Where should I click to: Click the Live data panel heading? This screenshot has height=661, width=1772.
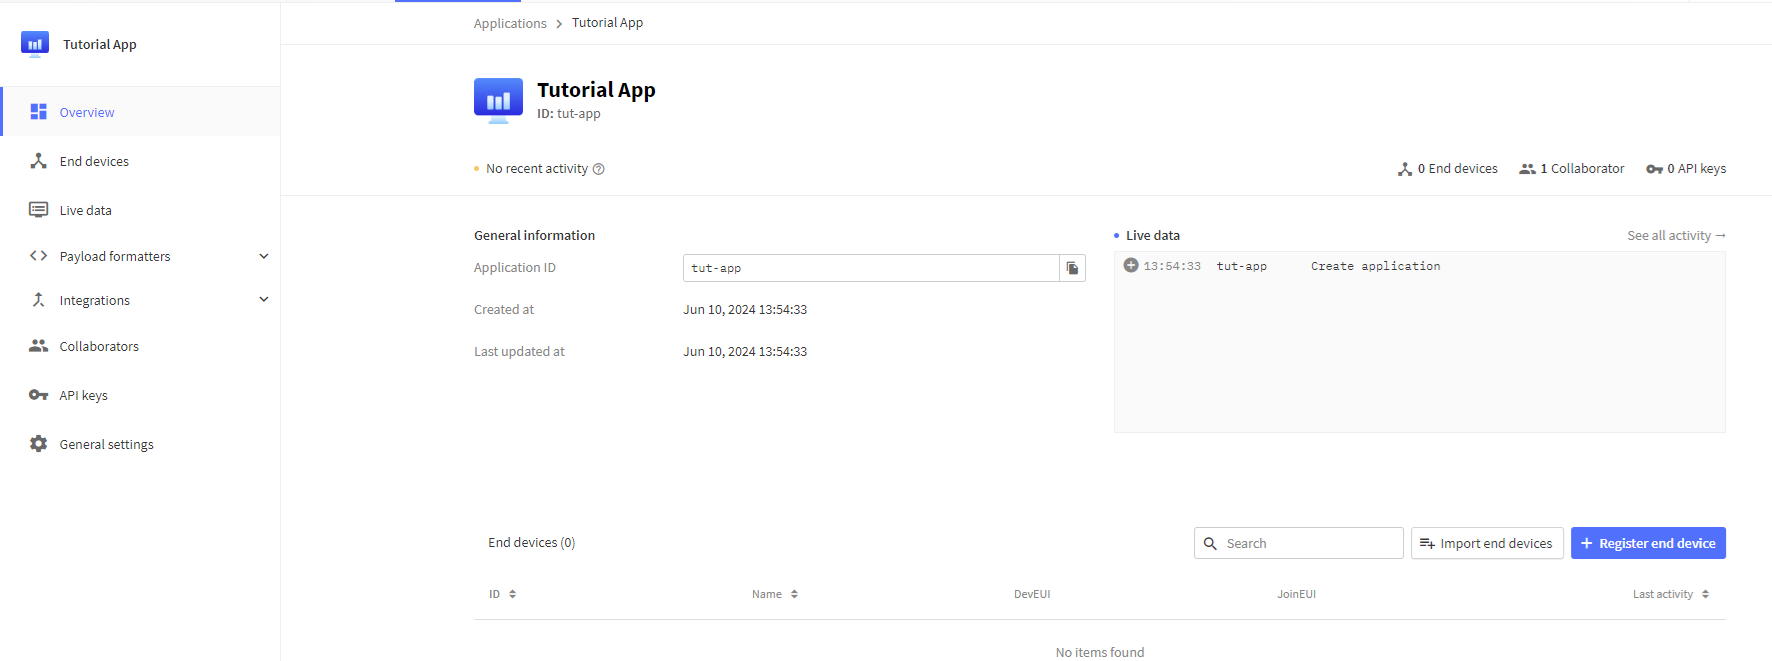(x=1153, y=236)
